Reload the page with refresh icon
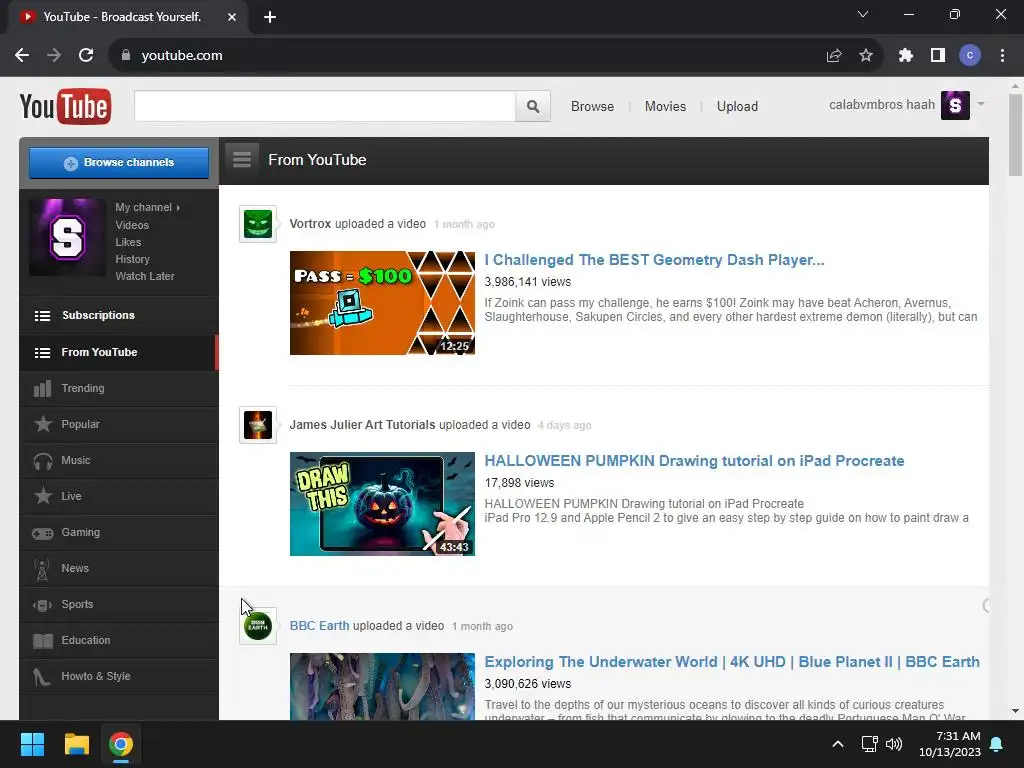Viewport: 1024px width, 768px height. [x=86, y=56]
